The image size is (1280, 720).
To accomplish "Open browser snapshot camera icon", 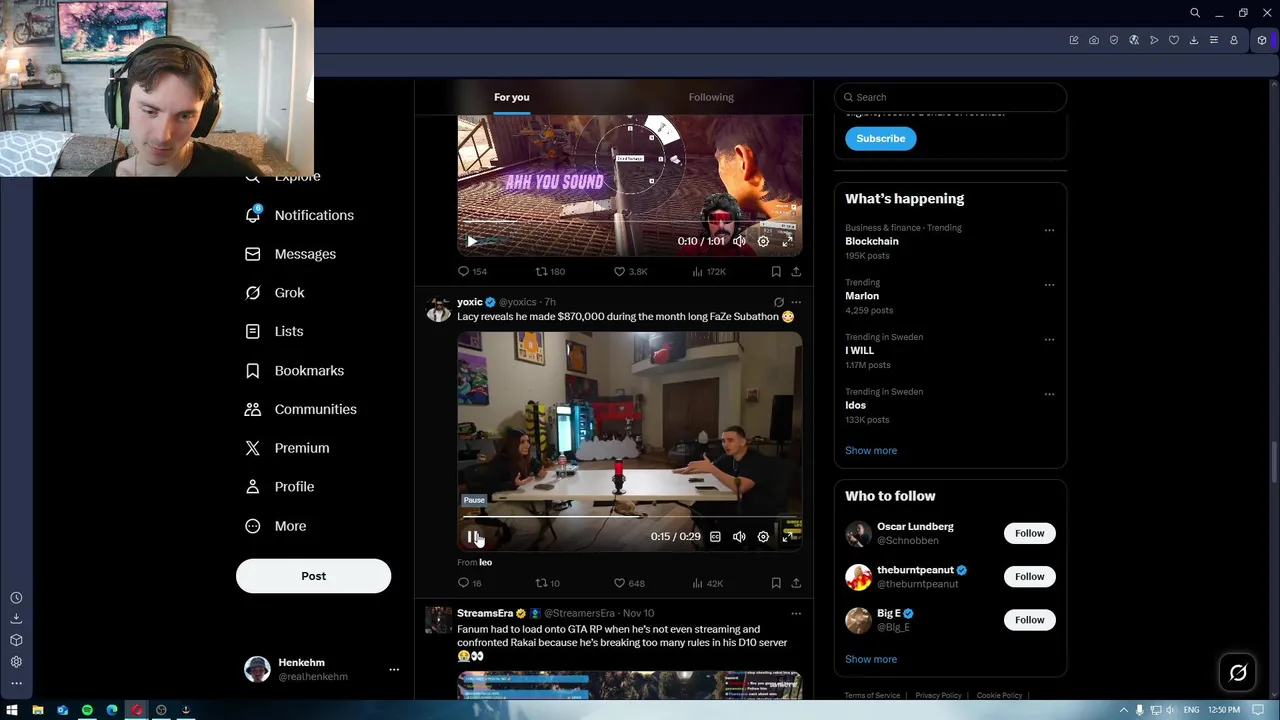I will click(1094, 40).
